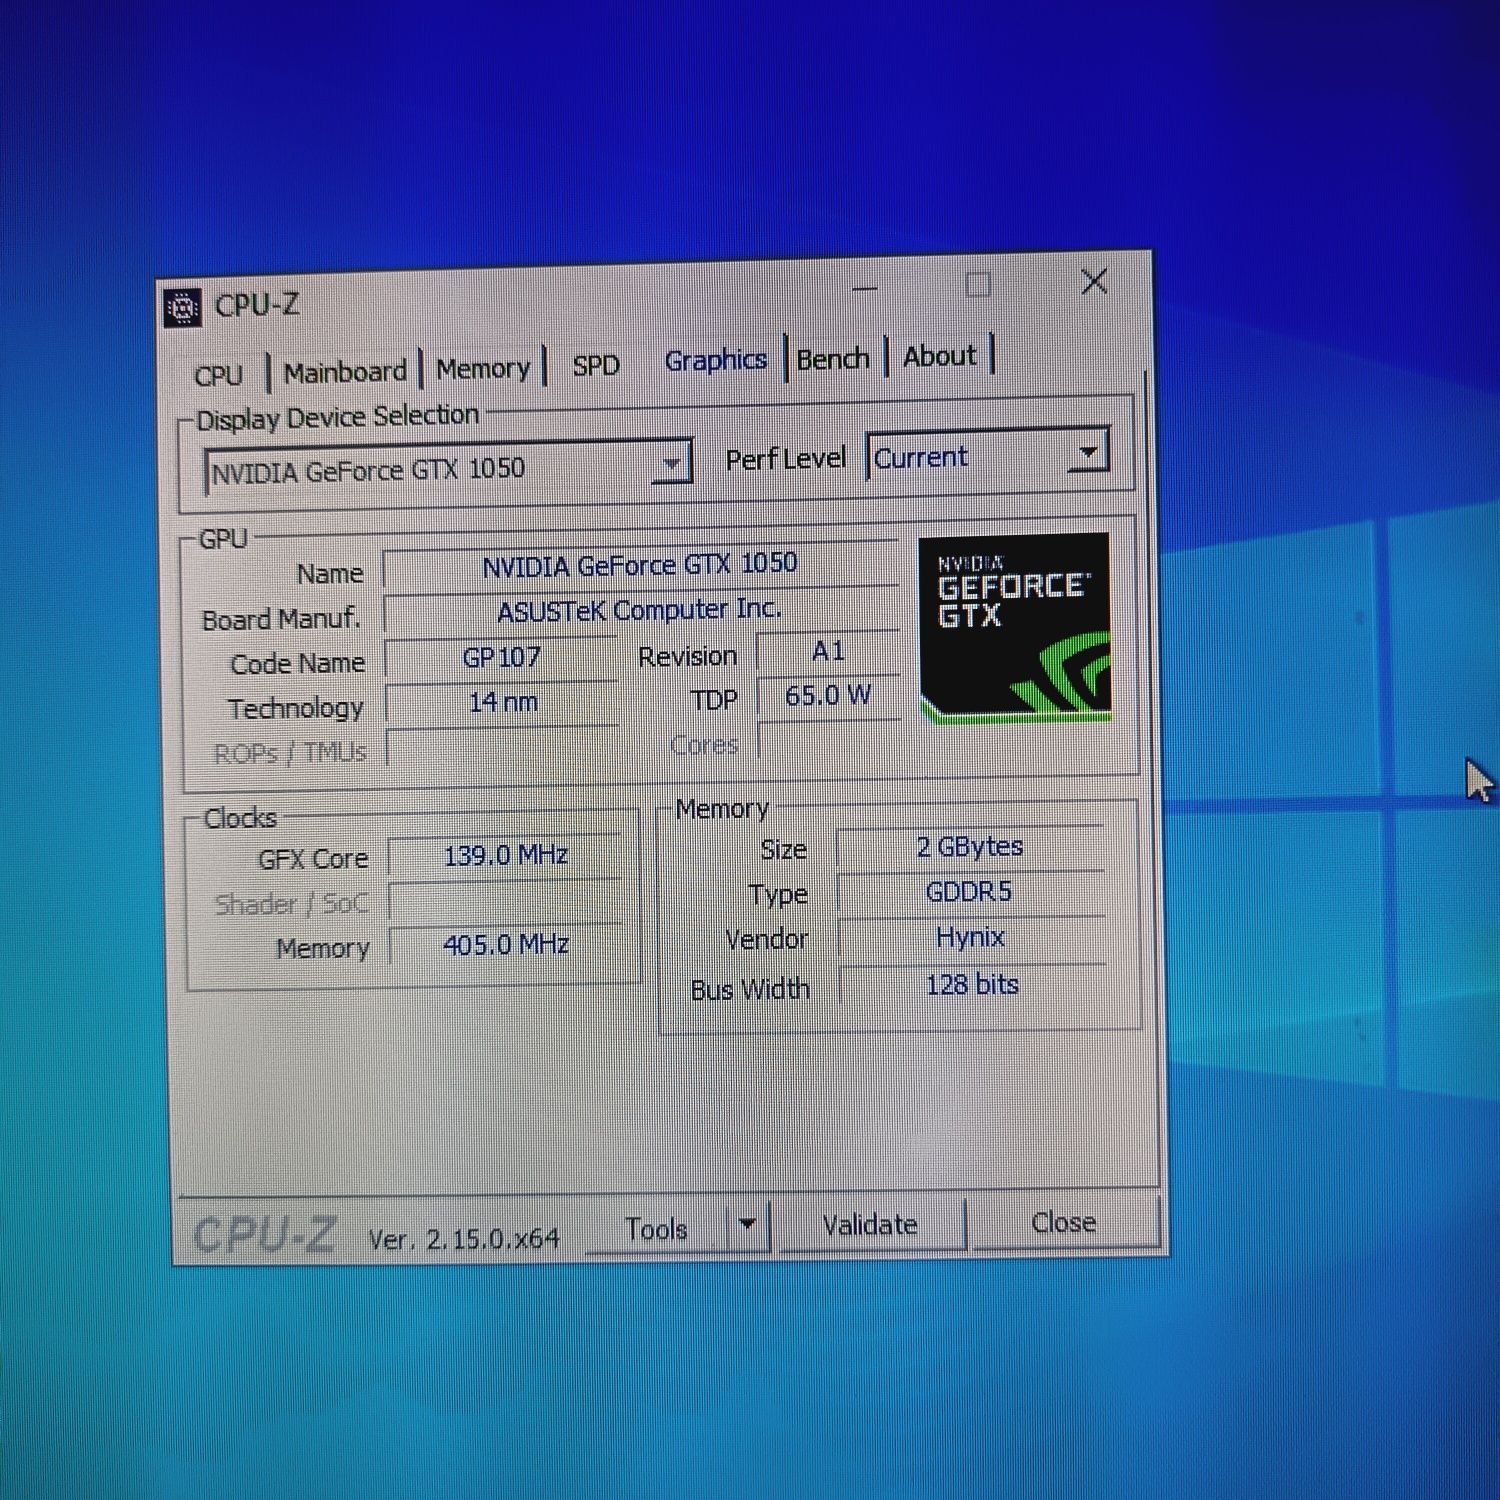Click the Tools button
Image resolution: width=1500 pixels, height=1500 pixels.
coord(657,1228)
